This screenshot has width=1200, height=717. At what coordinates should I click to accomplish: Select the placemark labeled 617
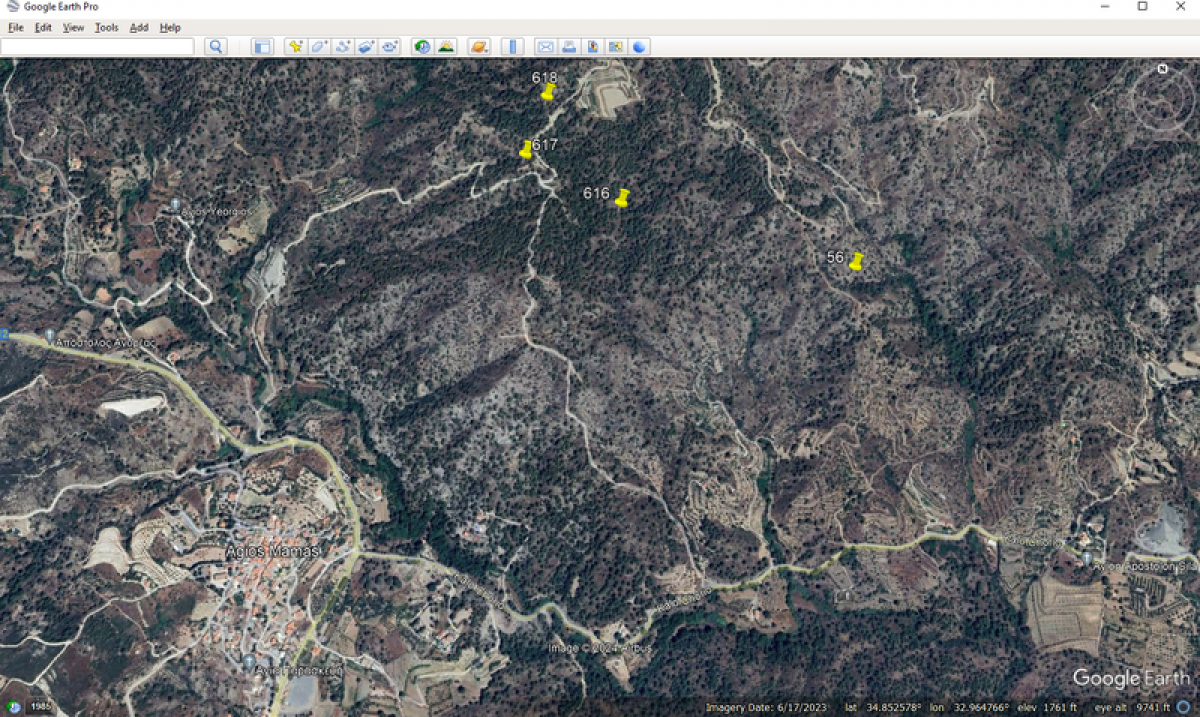[526, 152]
